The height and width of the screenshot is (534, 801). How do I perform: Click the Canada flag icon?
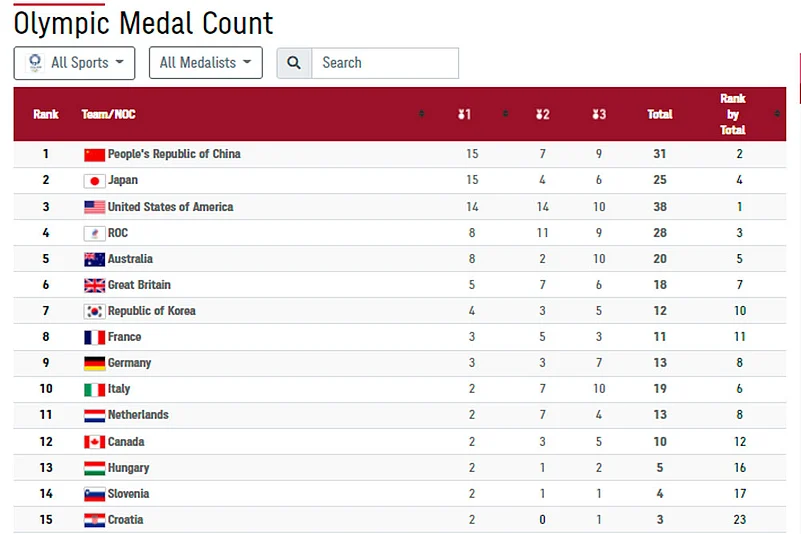coord(94,442)
